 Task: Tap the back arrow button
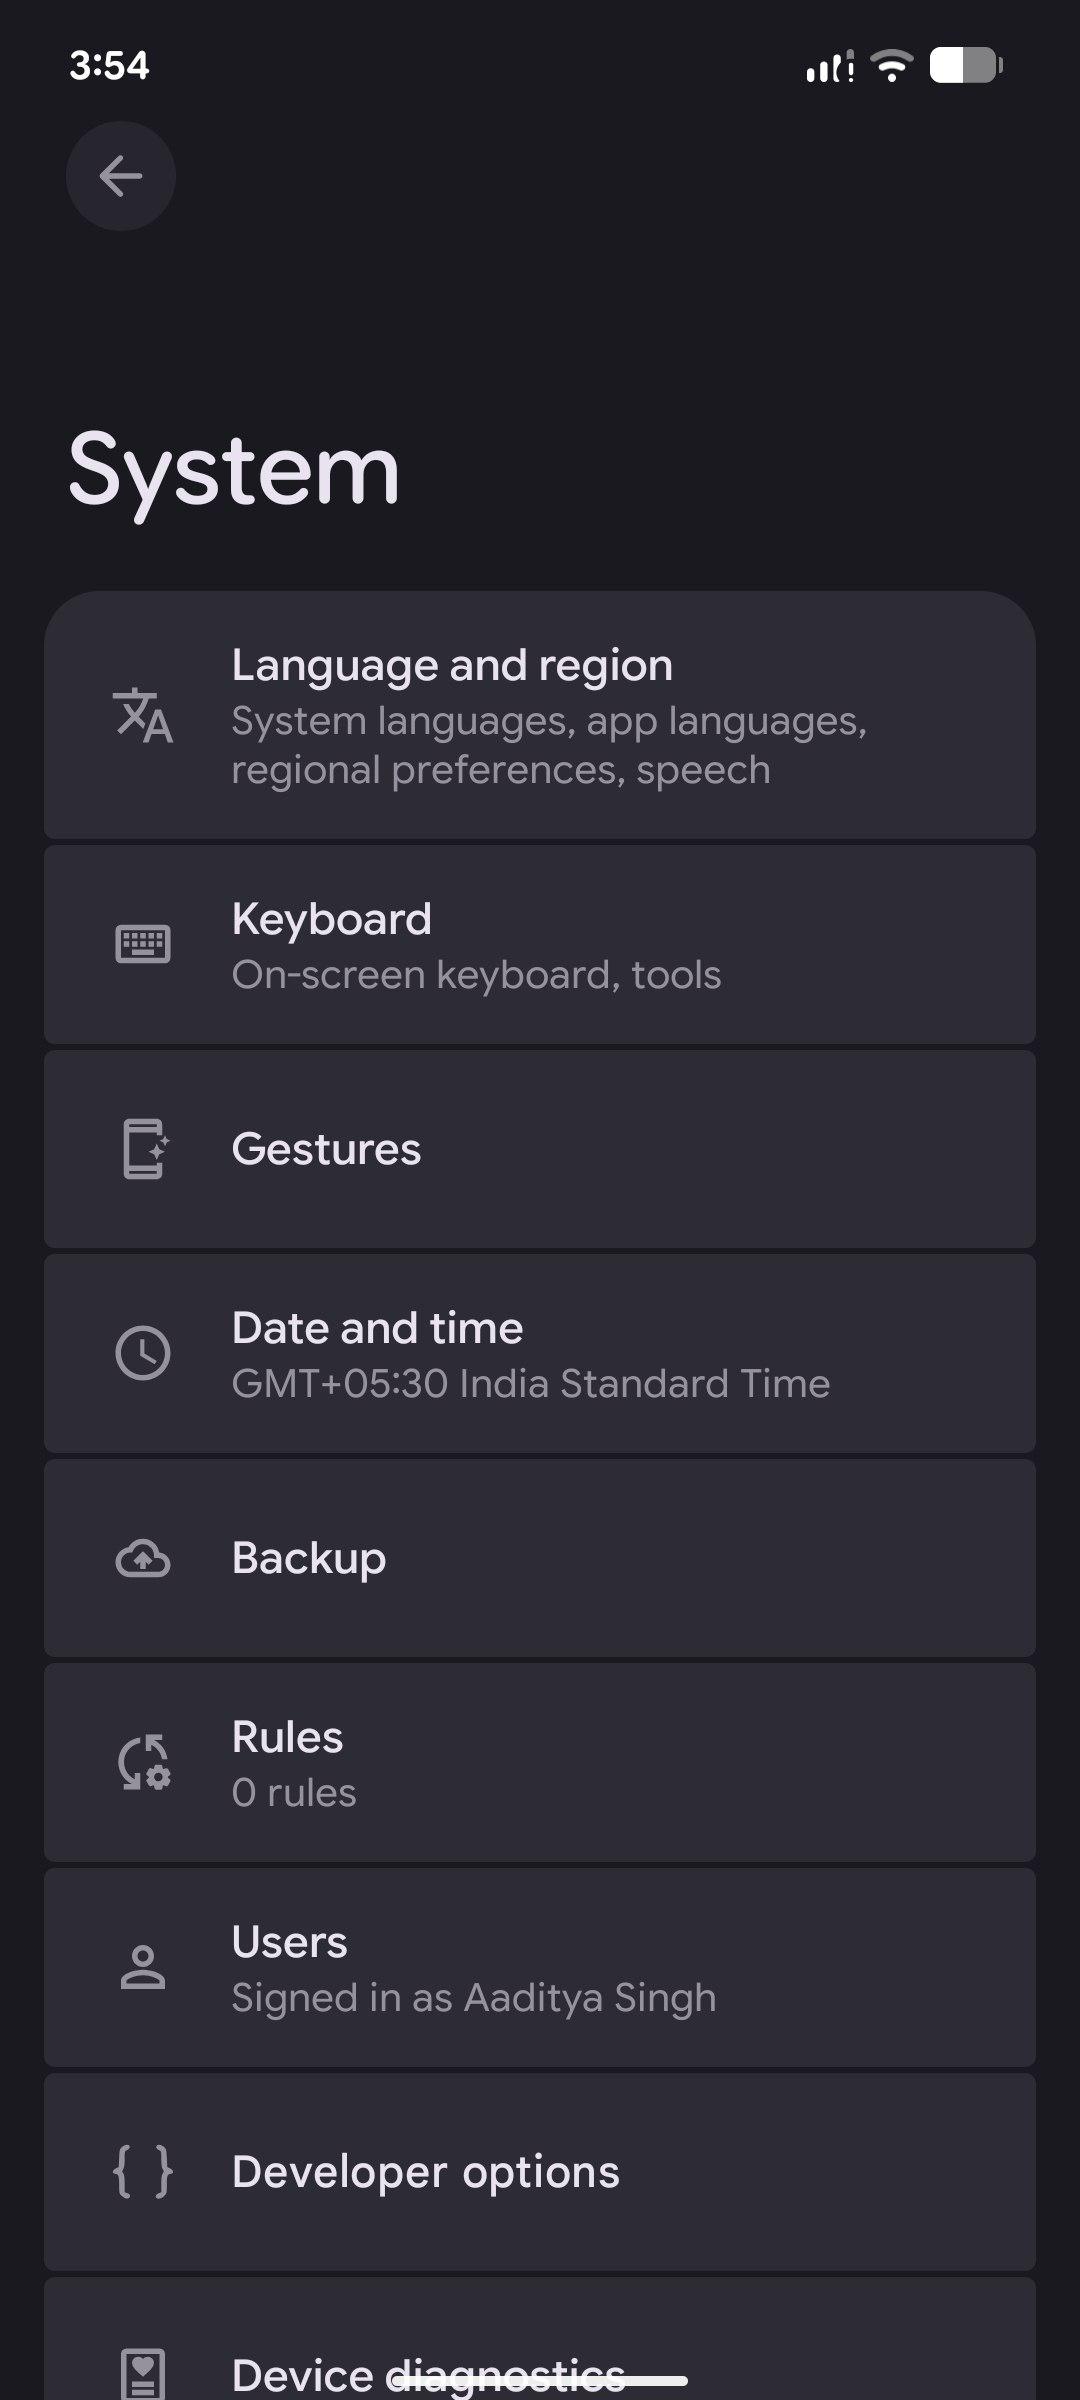click(x=121, y=177)
